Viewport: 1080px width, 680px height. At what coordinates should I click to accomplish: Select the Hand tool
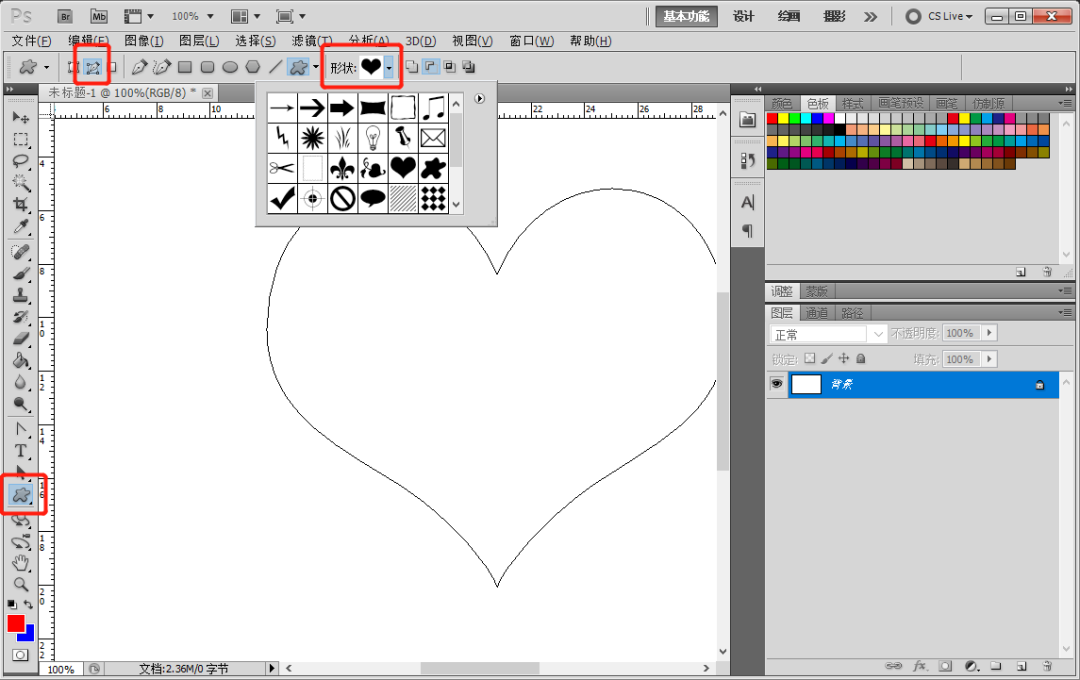(21, 563)
